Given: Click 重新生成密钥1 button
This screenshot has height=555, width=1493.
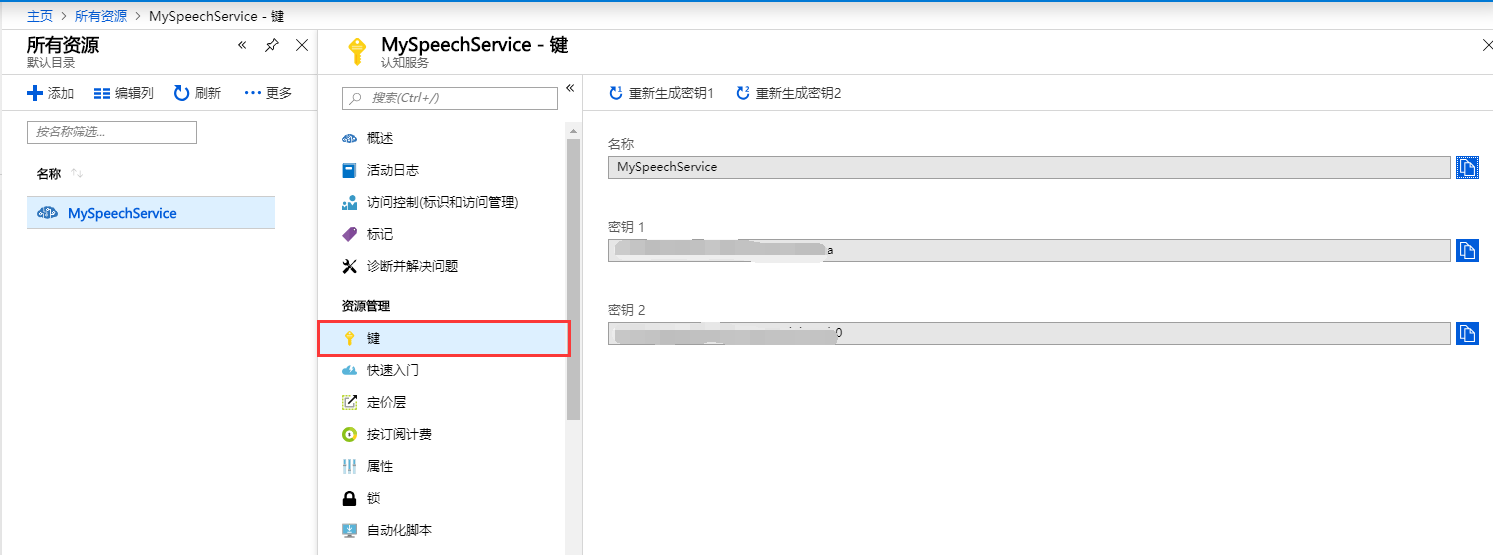Looking at the screenshot, I should tap(661, 93).
